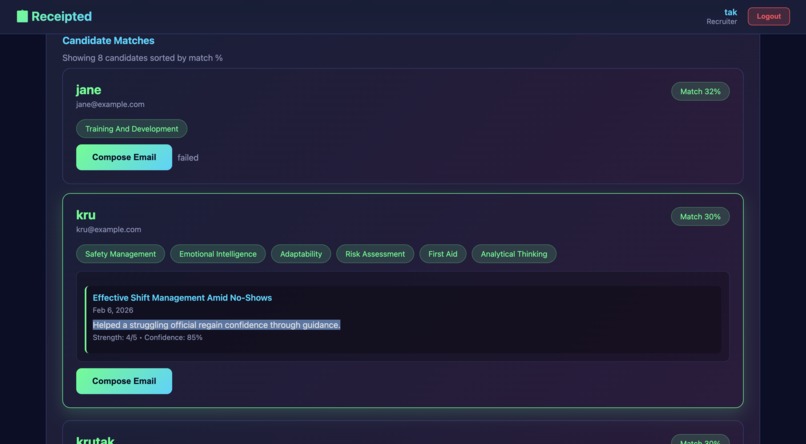Open 'Effective Shift Management Amid No-Shows' entry

(182, 298)
